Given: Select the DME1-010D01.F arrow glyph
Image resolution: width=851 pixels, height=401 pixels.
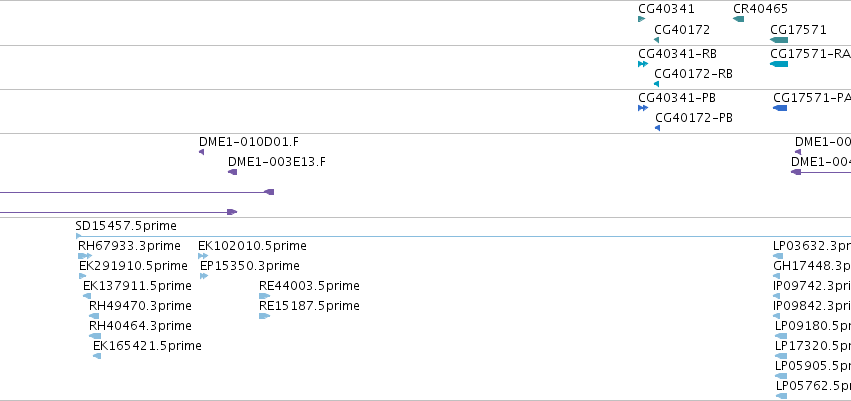Looking at the screenshot, I should [x=201, y=152].
